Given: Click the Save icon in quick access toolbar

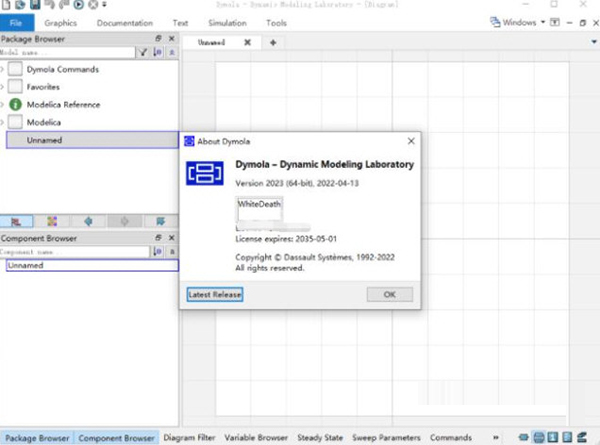Looking at the screenshot, I should pyautogui.click(x=34, y=5).
